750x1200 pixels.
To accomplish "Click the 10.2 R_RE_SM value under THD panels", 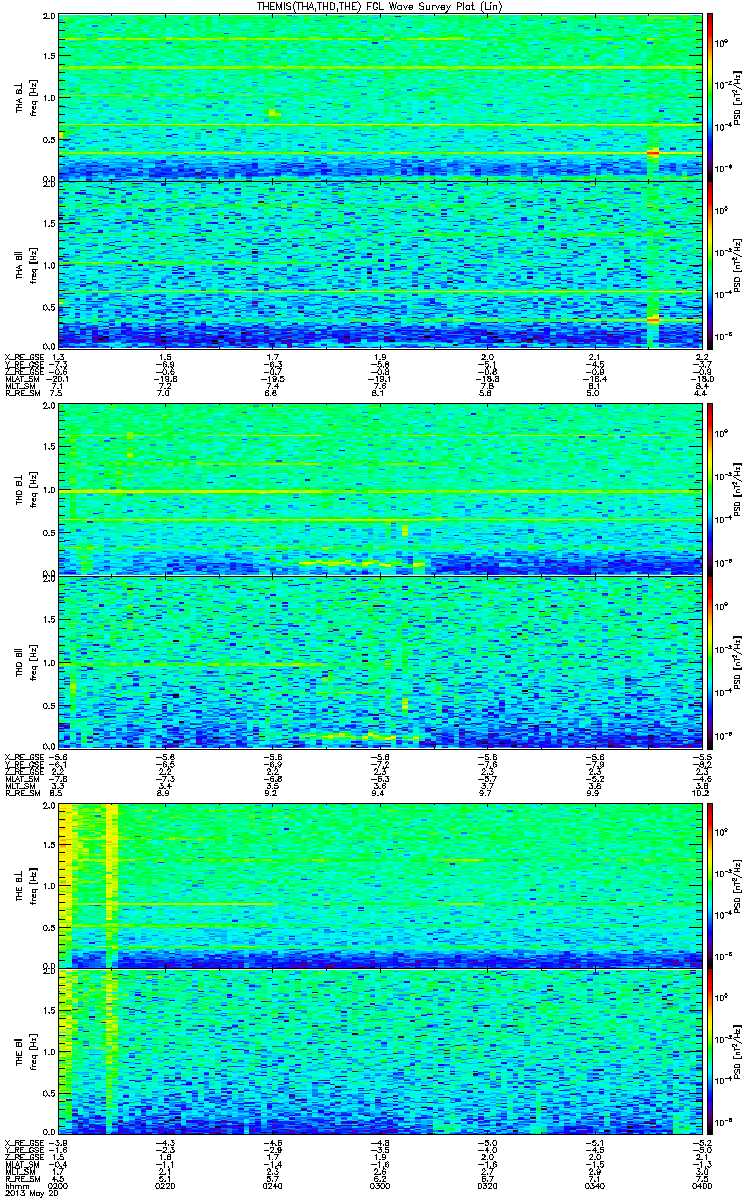I will (701, 792).
